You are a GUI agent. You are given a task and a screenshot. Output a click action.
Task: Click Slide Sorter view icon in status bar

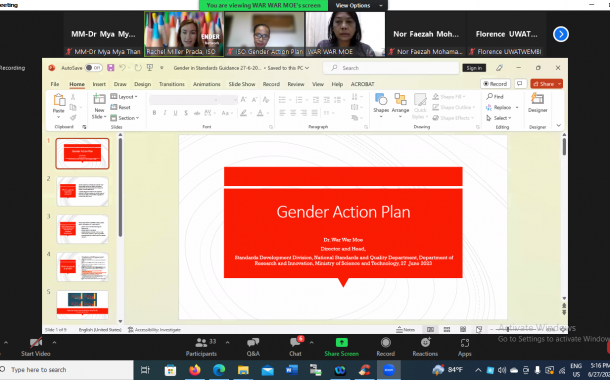447,329
